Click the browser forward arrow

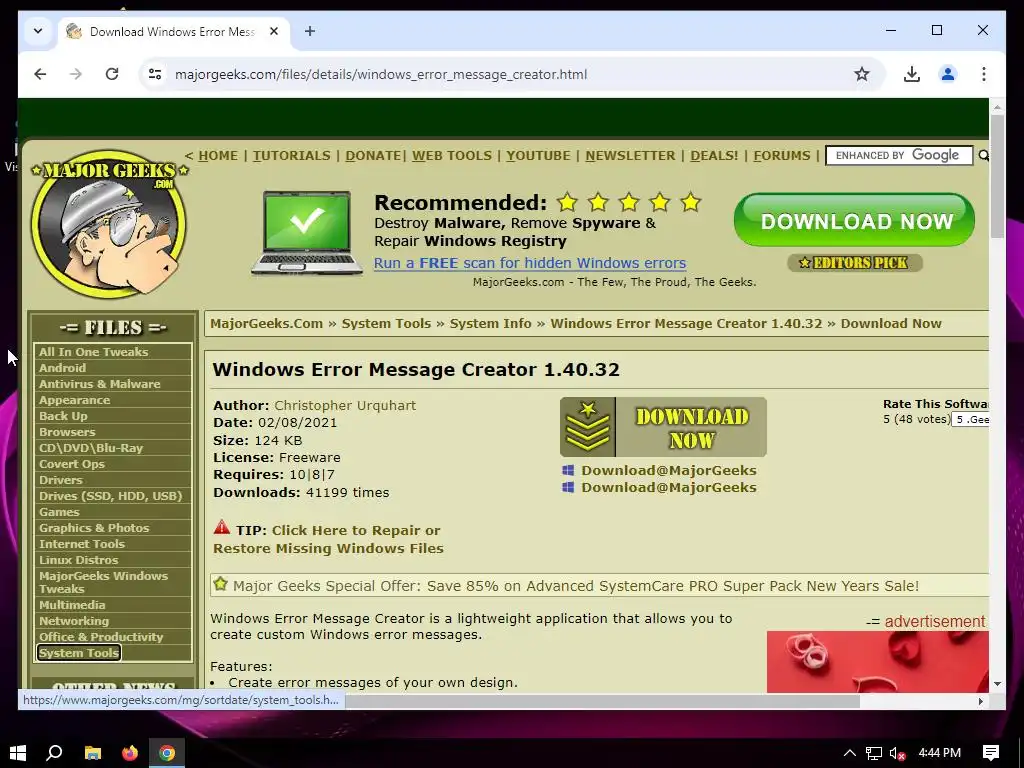[76, 74]
